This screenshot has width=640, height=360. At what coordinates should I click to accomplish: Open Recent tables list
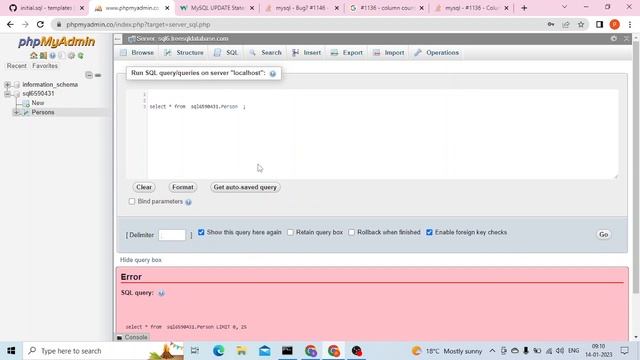[x=17, y=66]
